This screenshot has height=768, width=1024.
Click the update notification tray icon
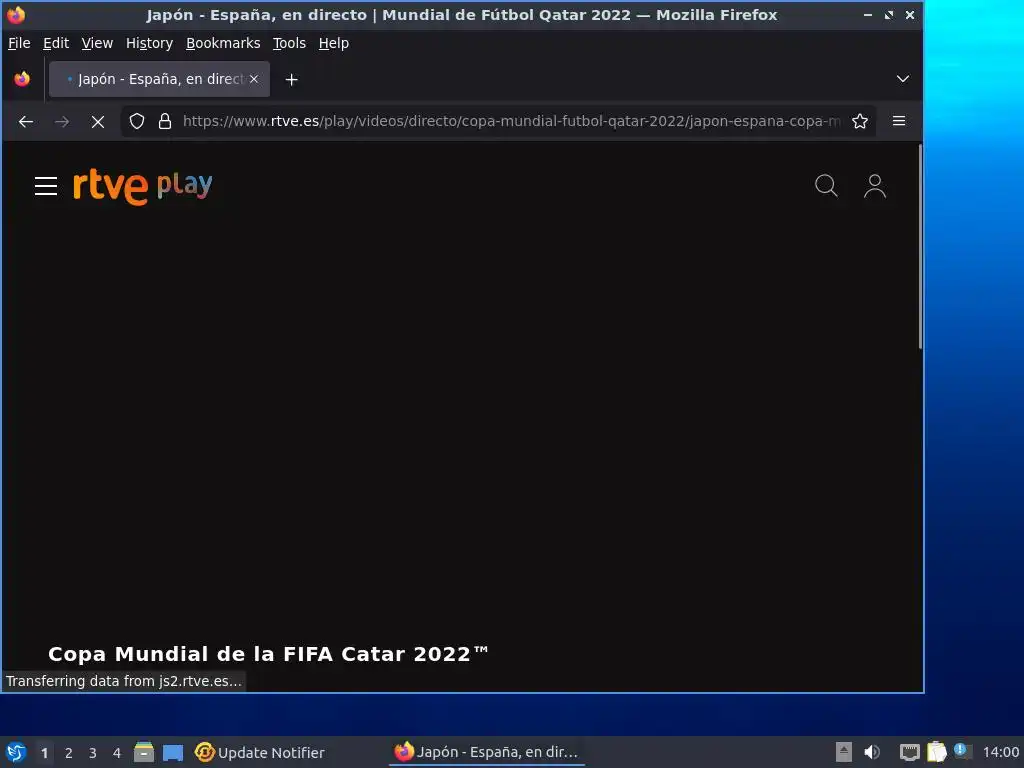(961, 750)
